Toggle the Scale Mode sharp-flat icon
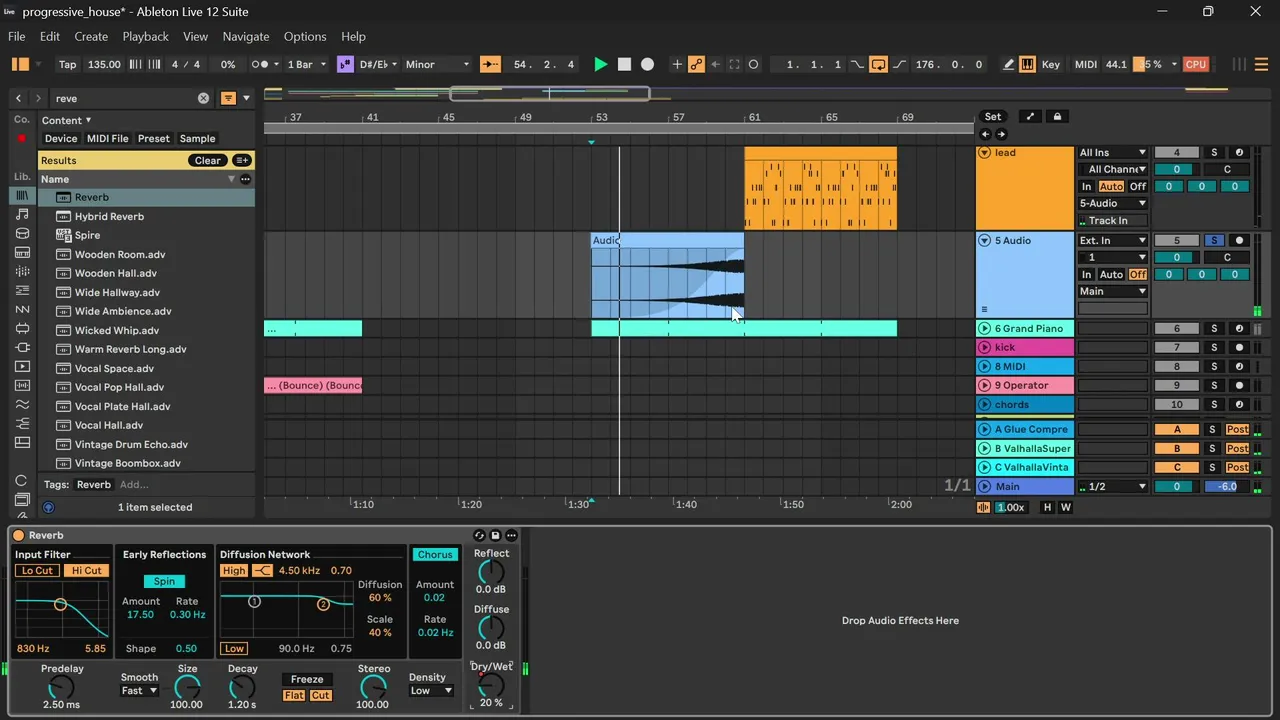The width and height of the screenshot is (1280, 720). pos(345,64)
